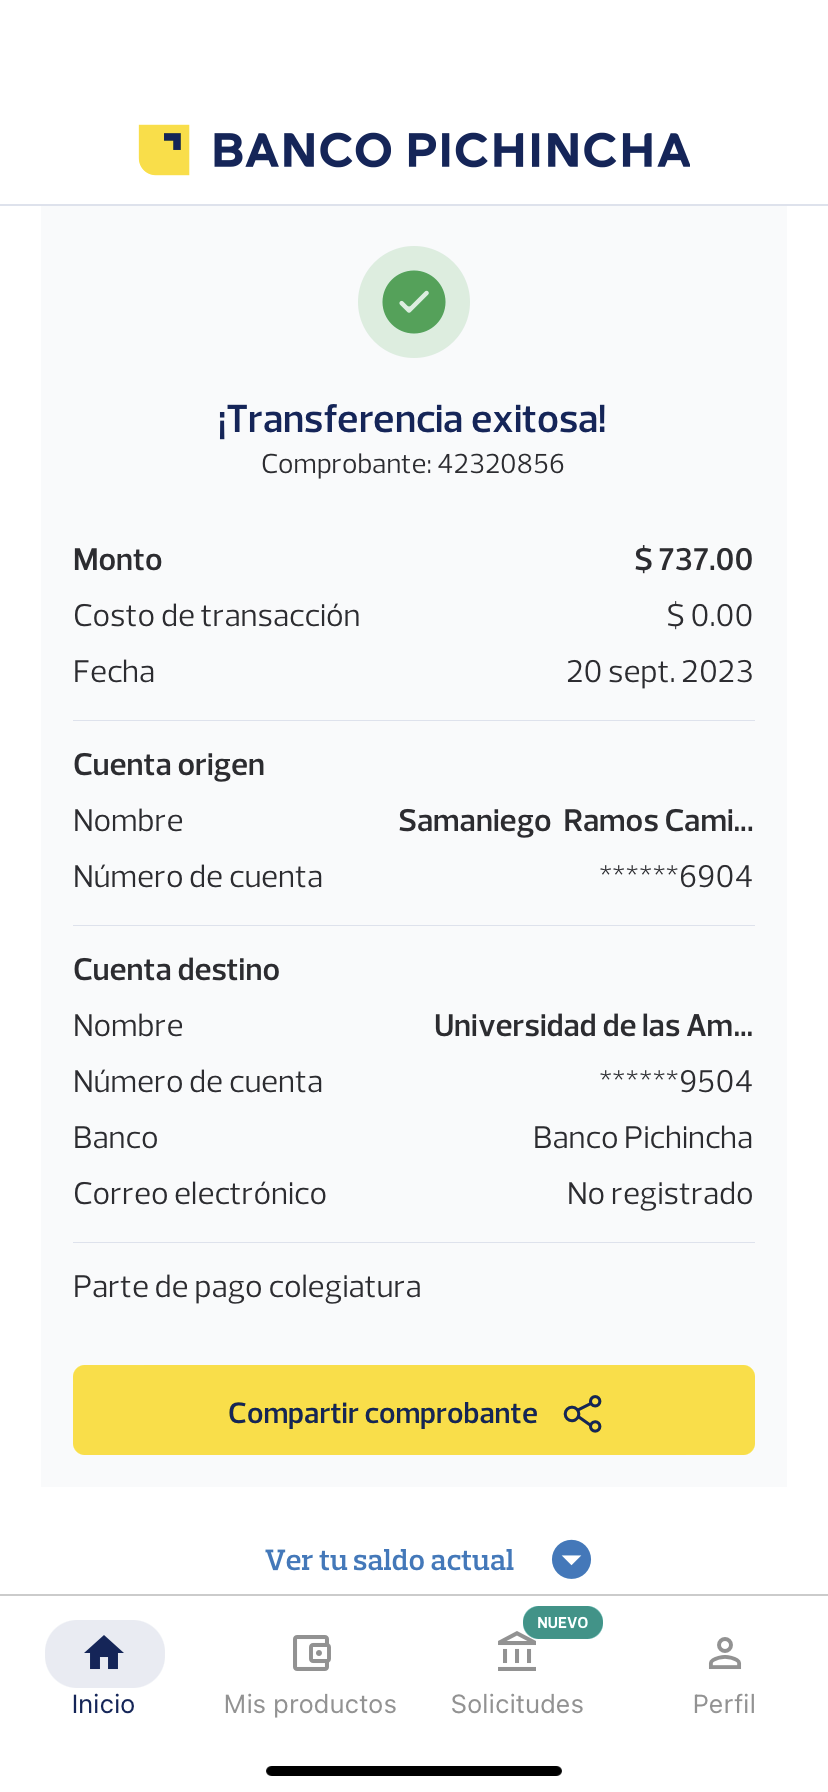
Task: Select the Inicio tab label
Action: tap(103, 1704)
